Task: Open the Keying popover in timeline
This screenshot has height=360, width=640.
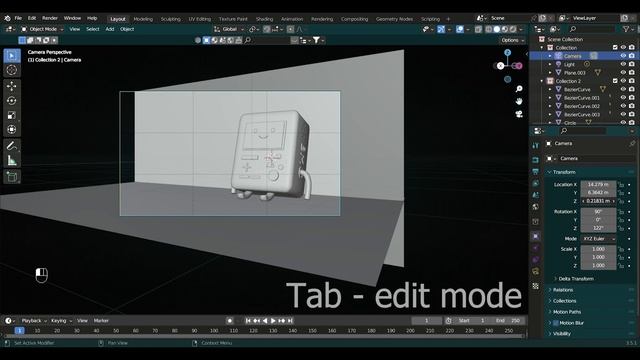Action: pyautogui.click(x=60, y=321)
